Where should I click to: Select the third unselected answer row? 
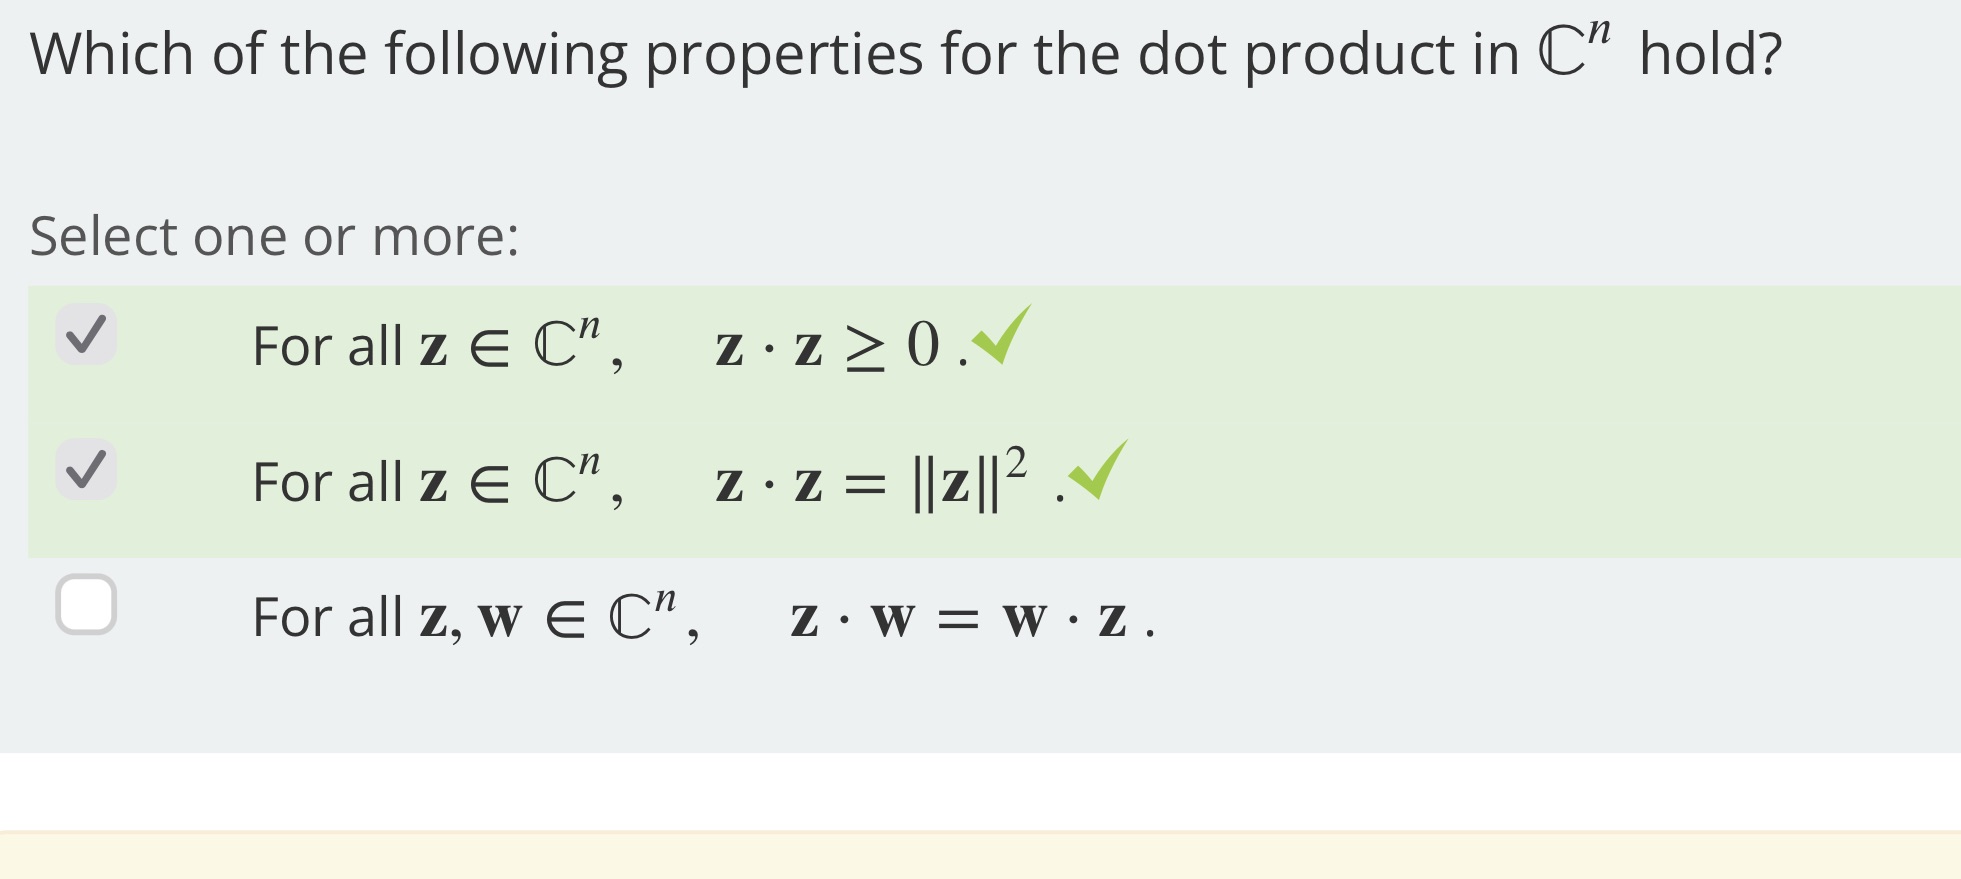pos(600,620)
